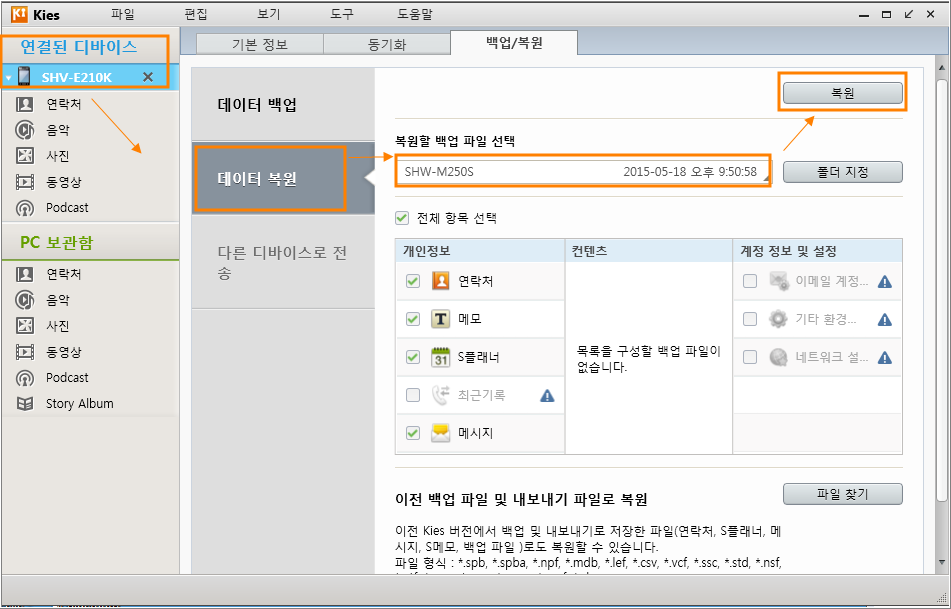Screen dimensions: 951x609
Task: Click the diagonal-arrow window mode button
Action: [909, 14]
